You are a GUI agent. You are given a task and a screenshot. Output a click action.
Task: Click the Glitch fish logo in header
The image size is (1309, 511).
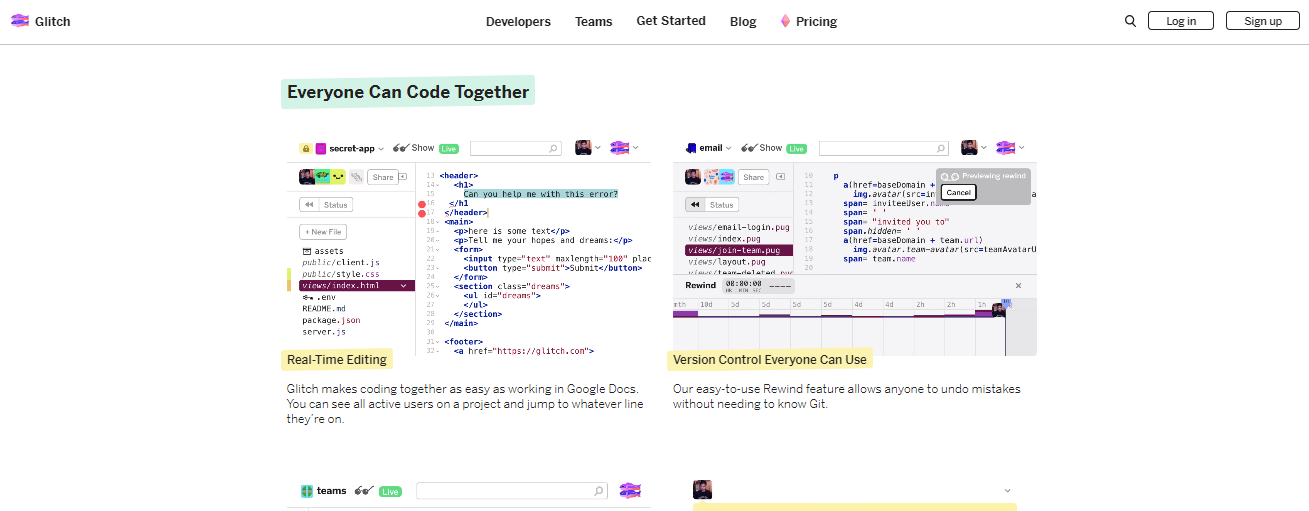pos(20,21)
